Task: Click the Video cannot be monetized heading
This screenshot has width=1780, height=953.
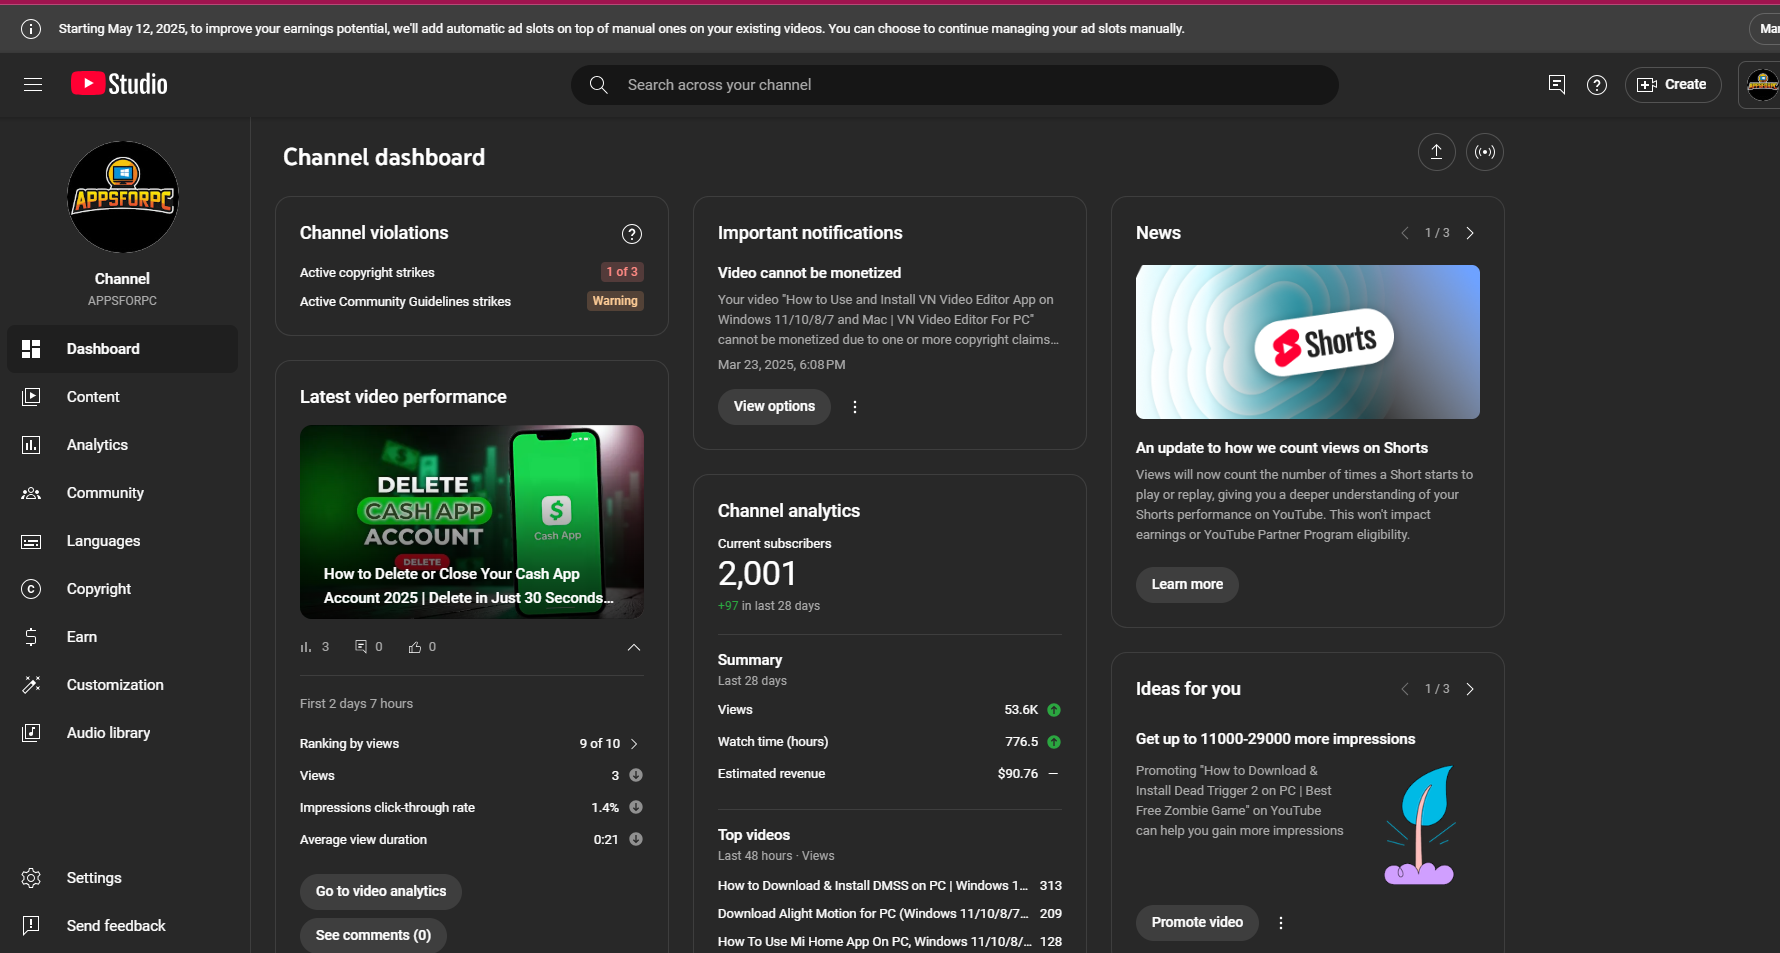Action: pyautogui.click(x=809, y=273)
